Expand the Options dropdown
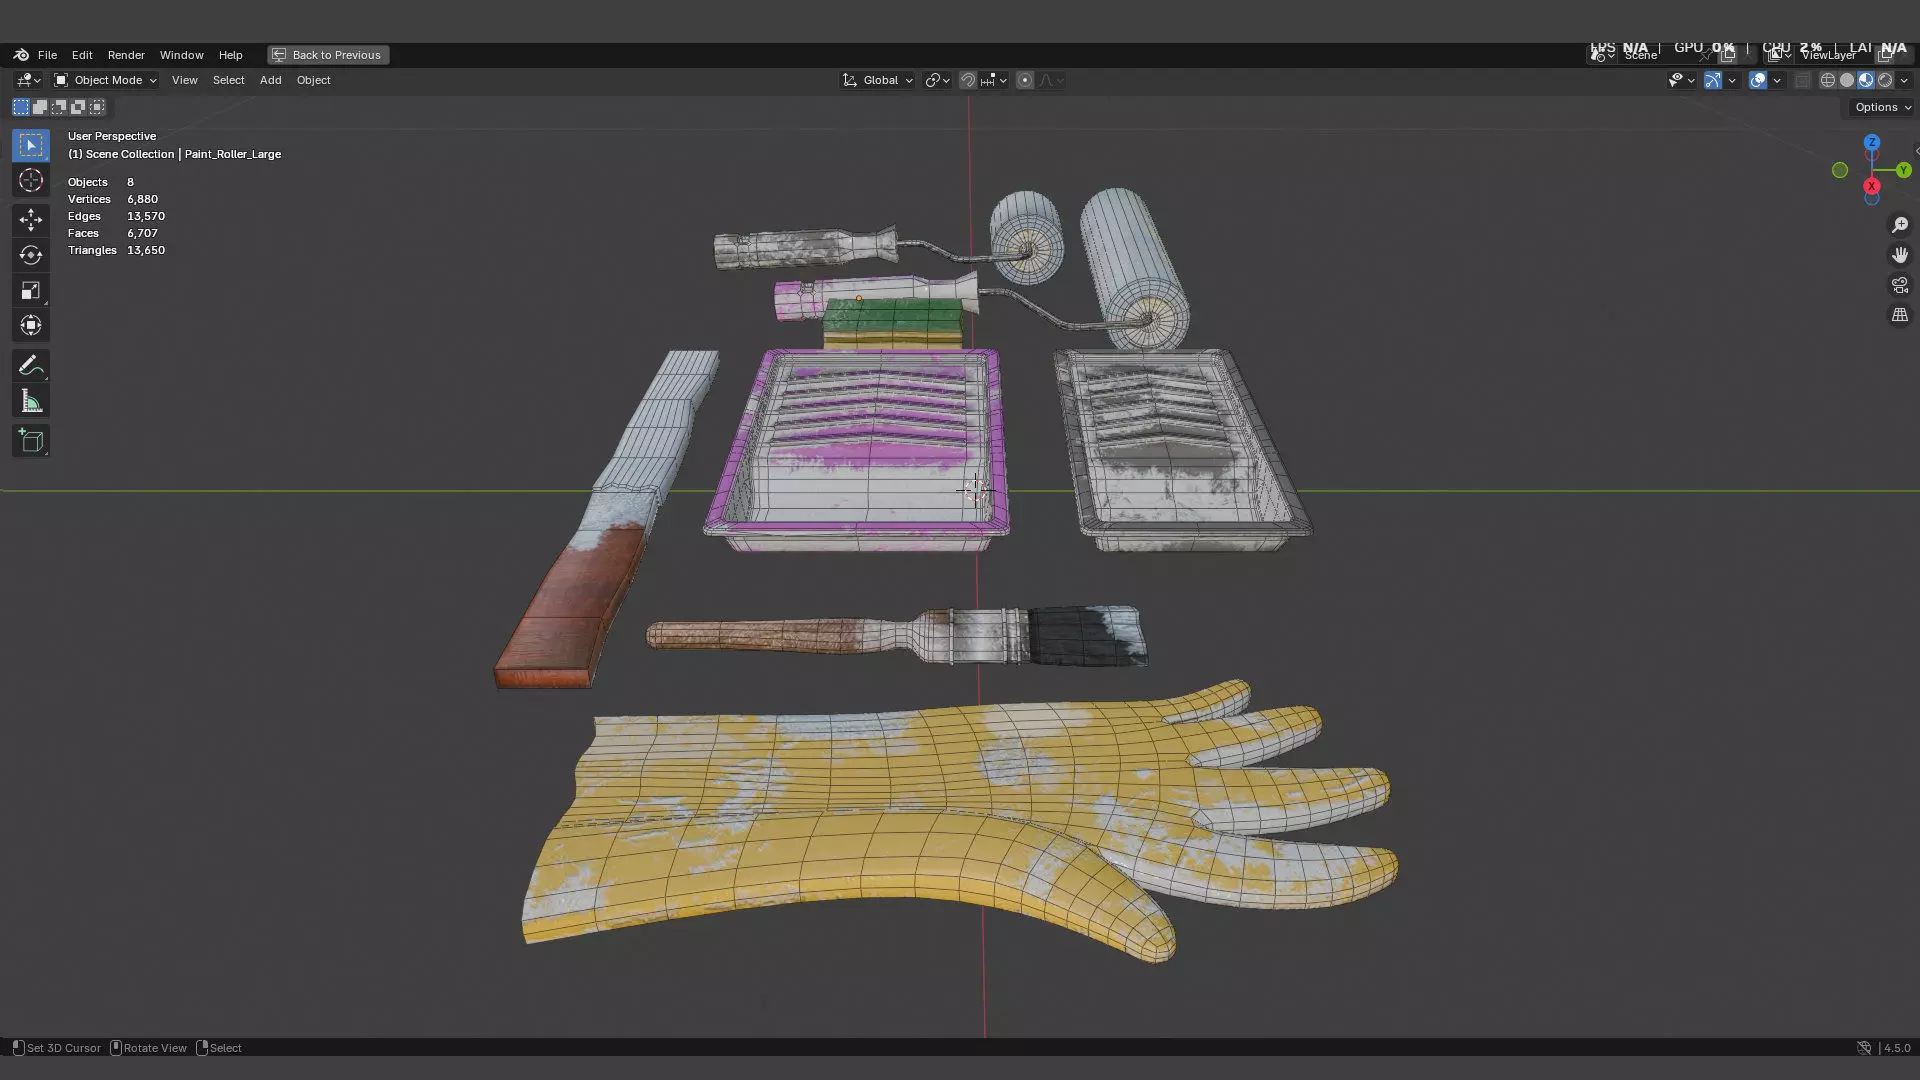 point(1882,107)
